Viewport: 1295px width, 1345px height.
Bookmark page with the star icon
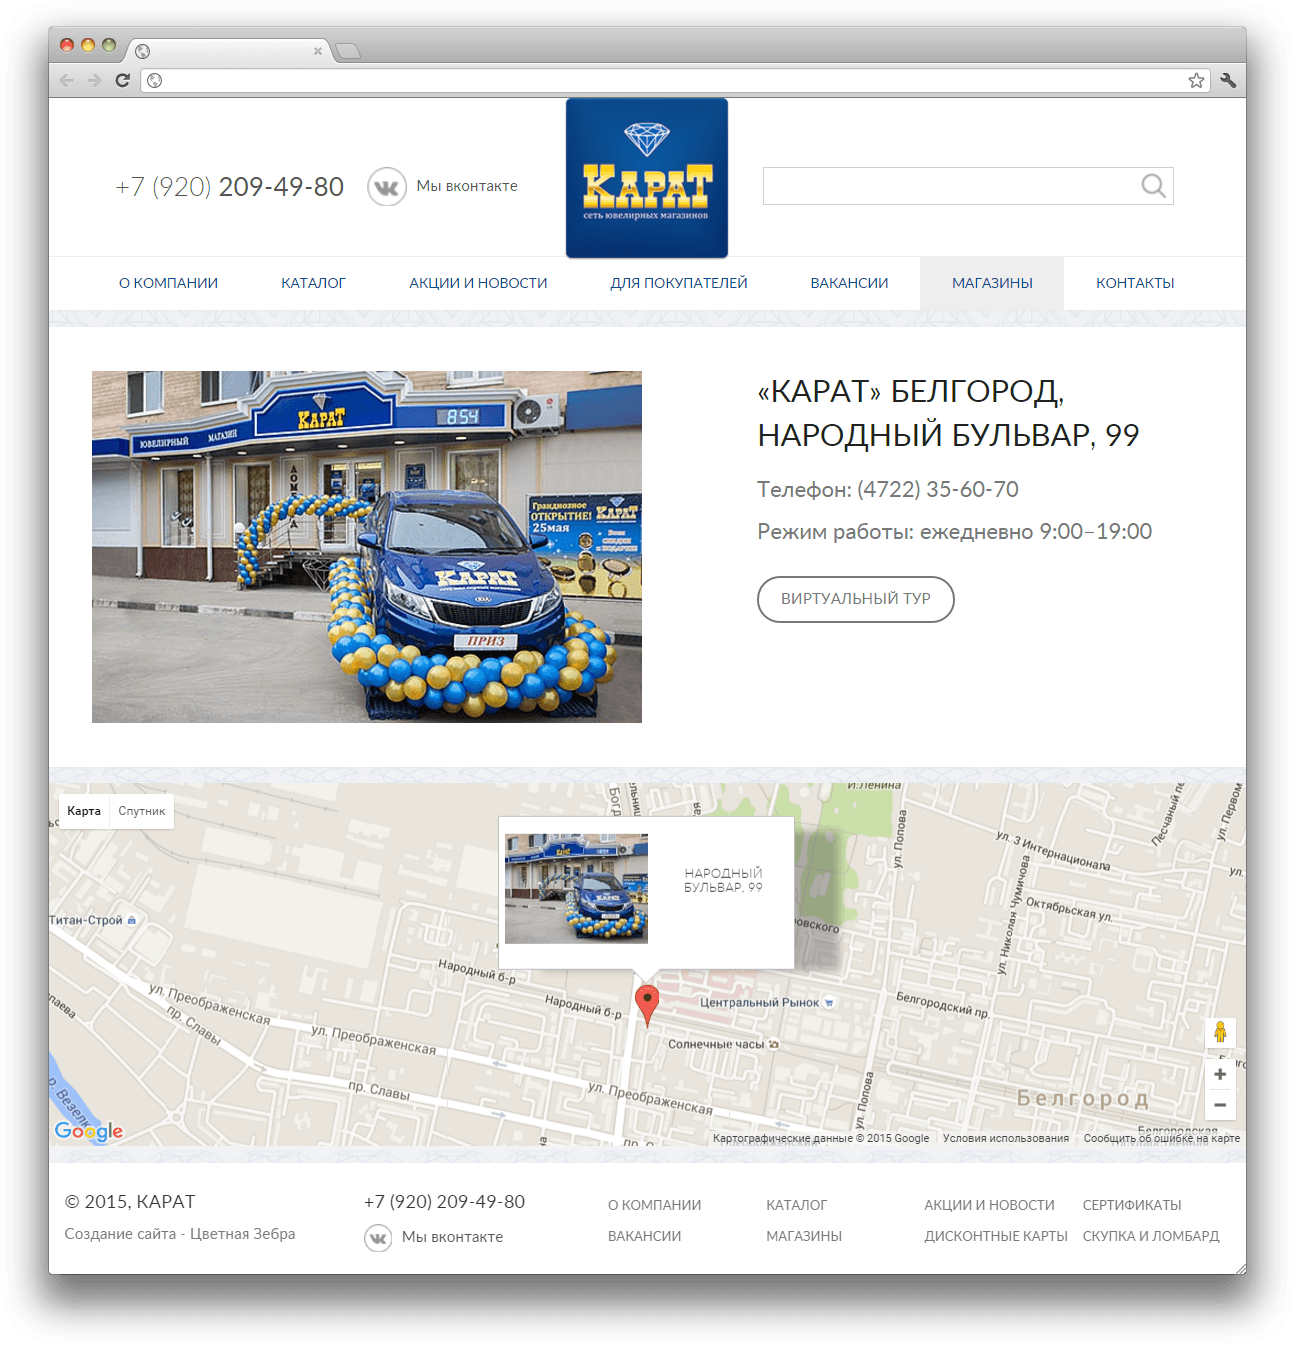(x=1196, y=80)
